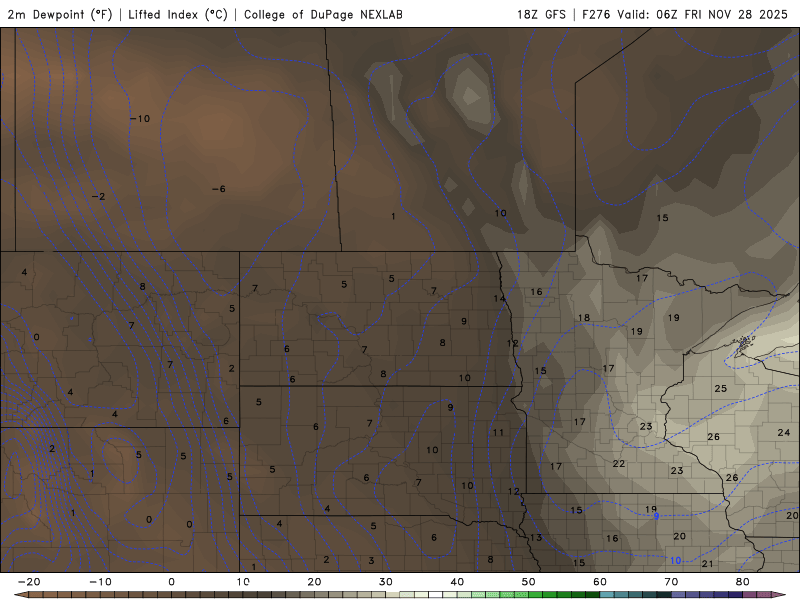Click the "Valid: 06Z FRI NOV 28 2025" text

pos(703,14)
